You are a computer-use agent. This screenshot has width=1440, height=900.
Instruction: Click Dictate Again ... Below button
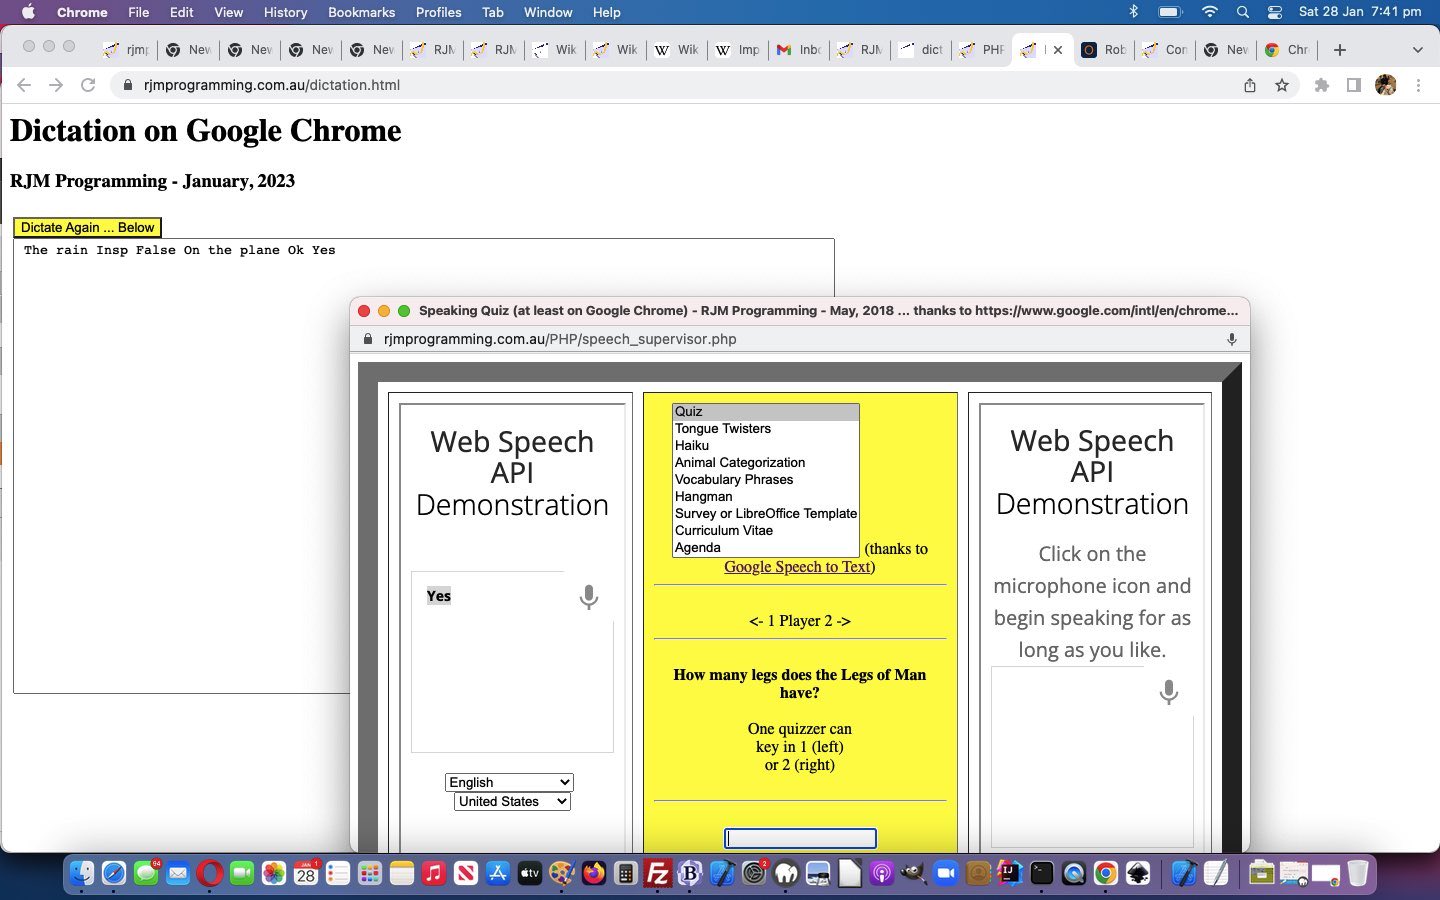point(87,227)
